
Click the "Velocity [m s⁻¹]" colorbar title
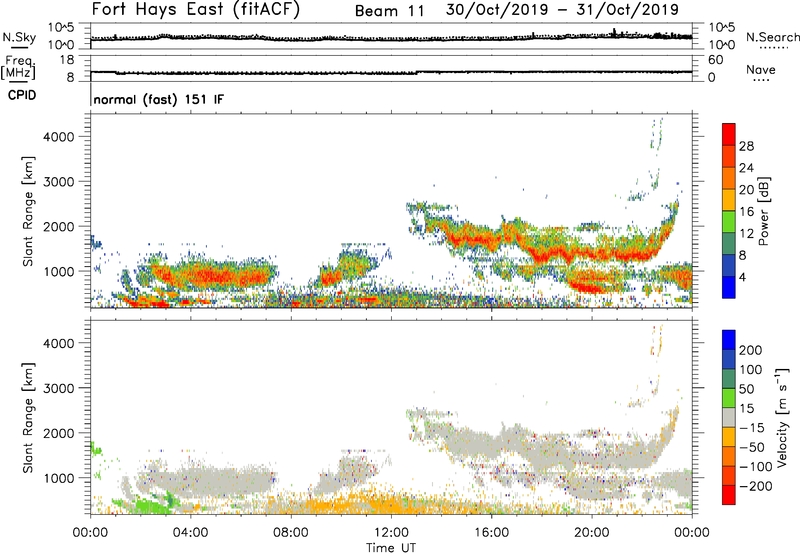(x=782, y=418)
